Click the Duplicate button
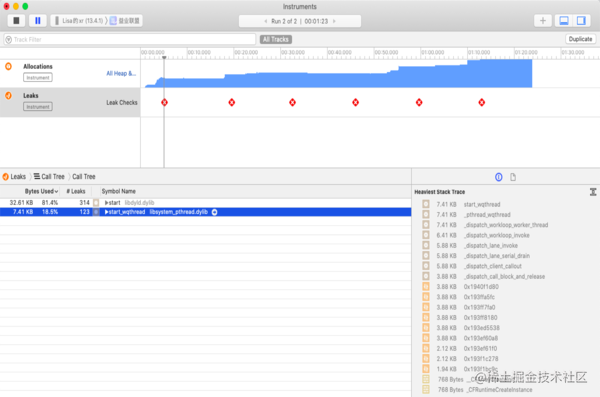 pos(580,39)
